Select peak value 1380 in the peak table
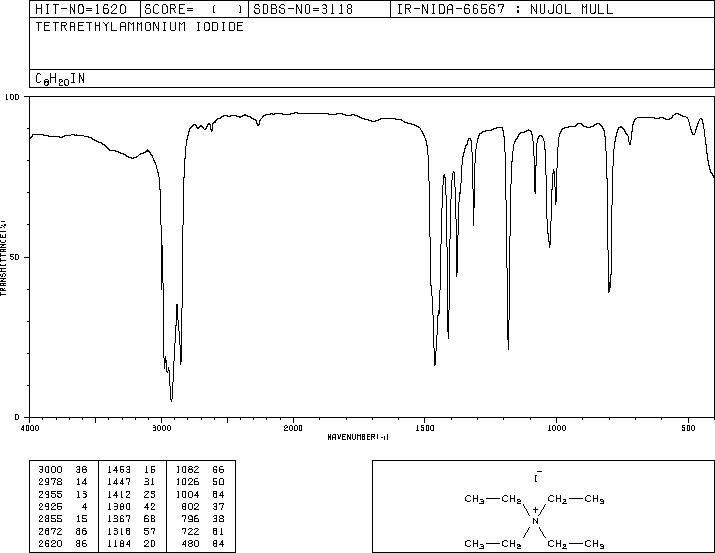The width and height of the screenshot is (715, 553). (x=119, y=506)
